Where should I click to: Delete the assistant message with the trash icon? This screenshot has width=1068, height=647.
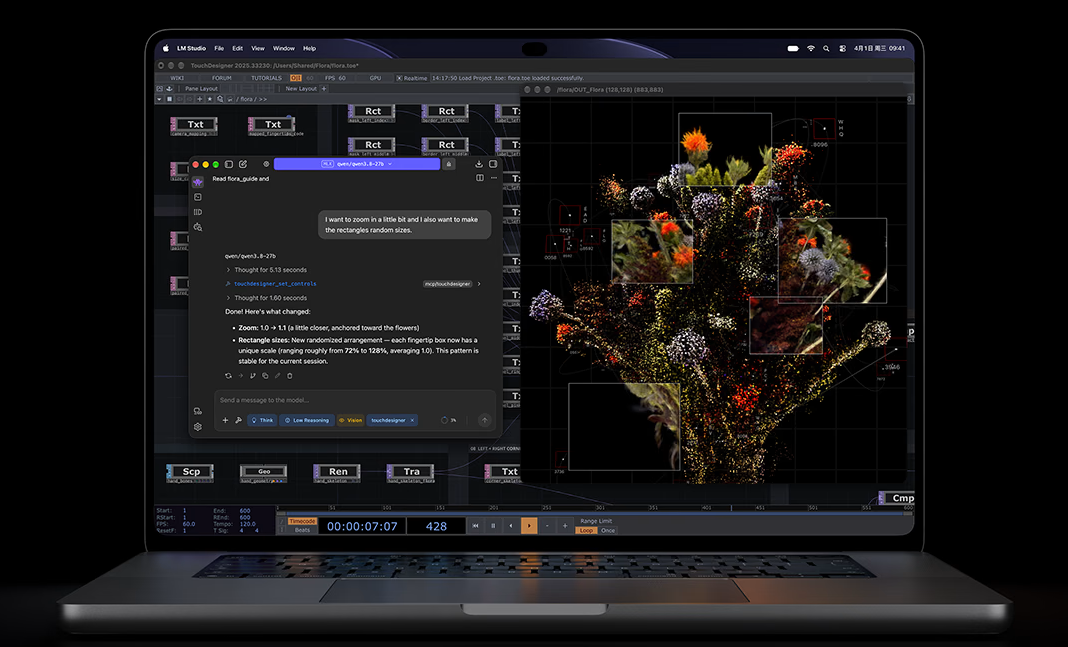click(289, 375)
